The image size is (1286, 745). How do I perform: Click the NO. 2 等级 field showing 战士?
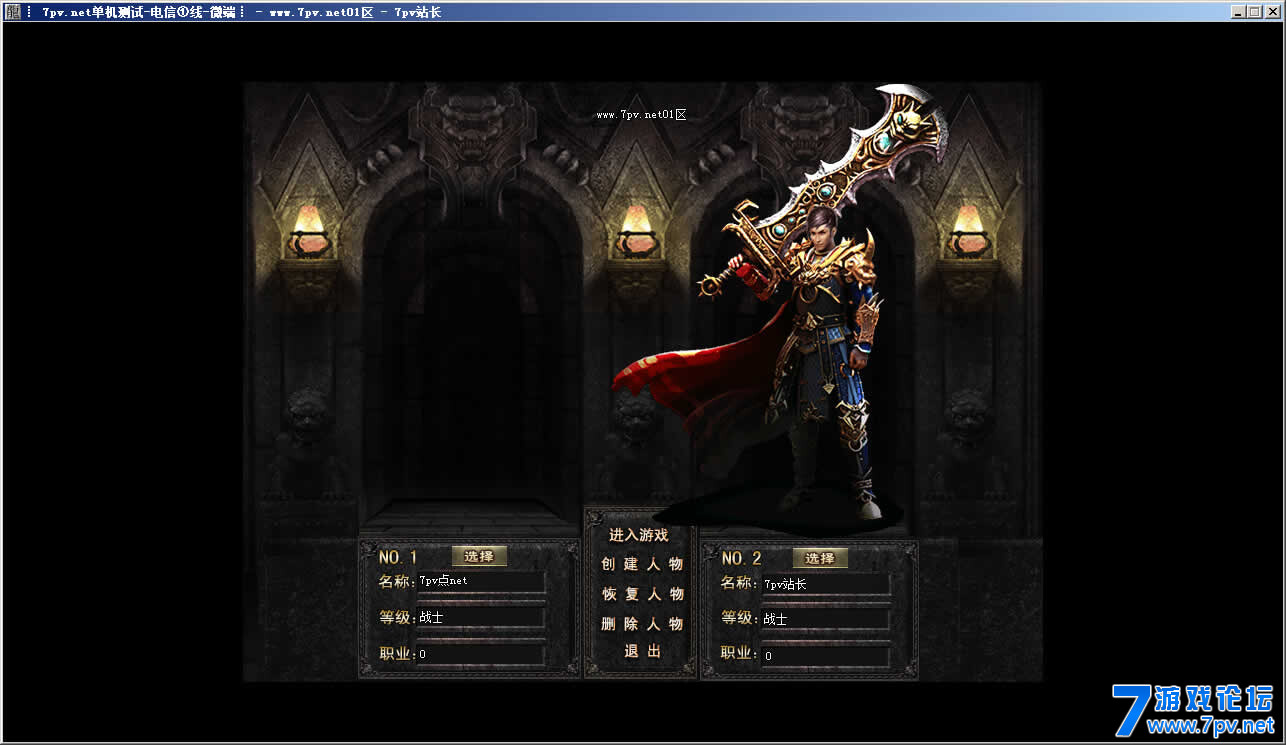pyautogui.click(x=825, y=619)
